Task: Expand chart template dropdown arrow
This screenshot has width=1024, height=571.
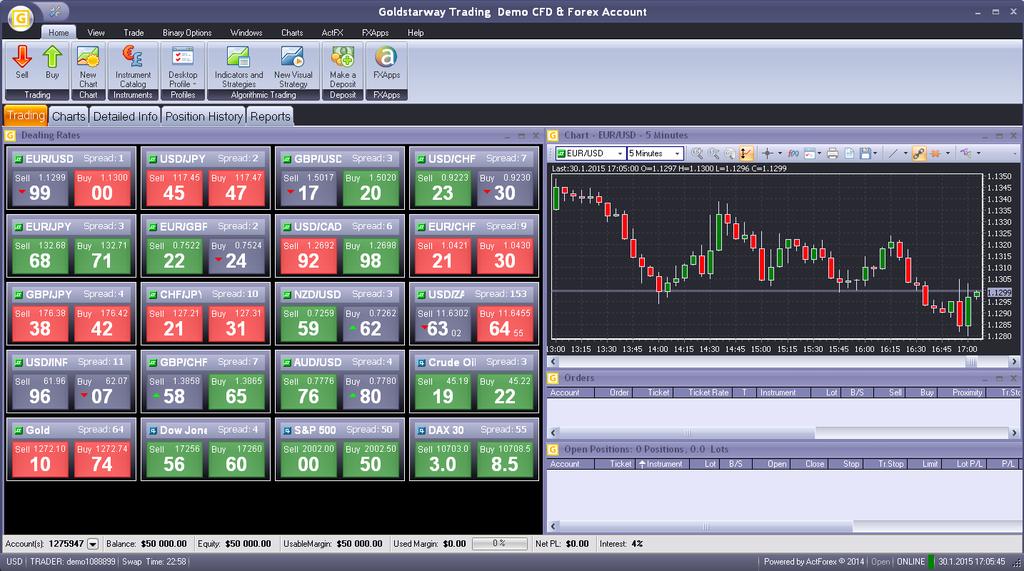Action: [x=819, y=154]
